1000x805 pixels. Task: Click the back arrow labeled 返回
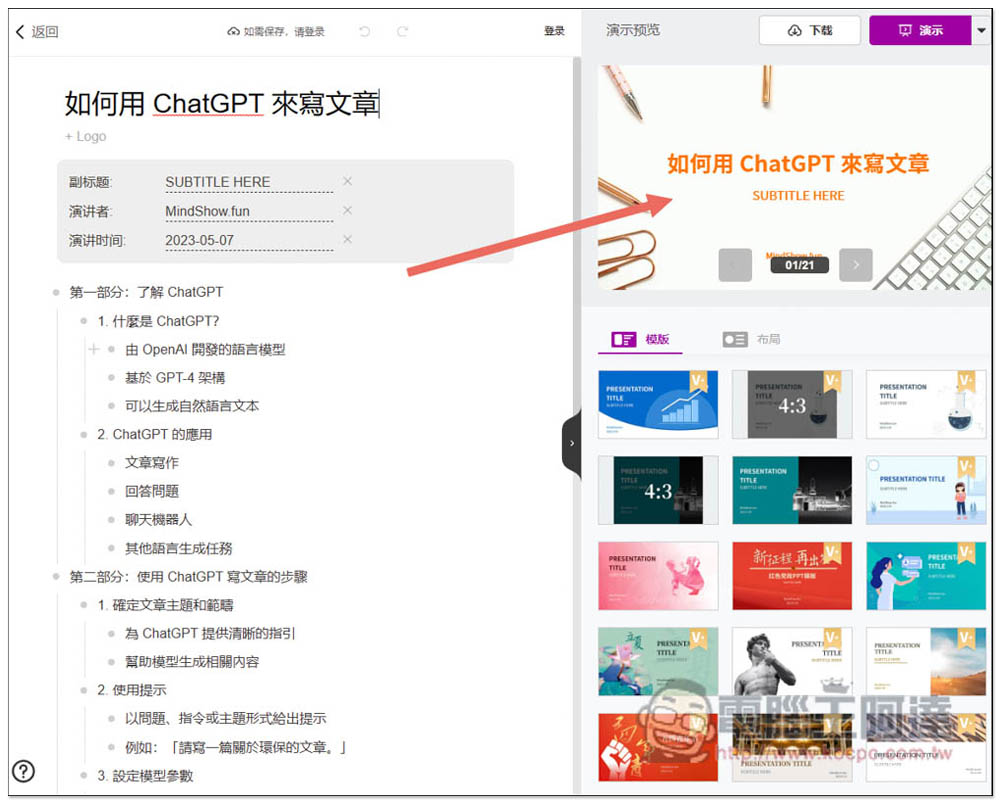(x=37, y=32)
